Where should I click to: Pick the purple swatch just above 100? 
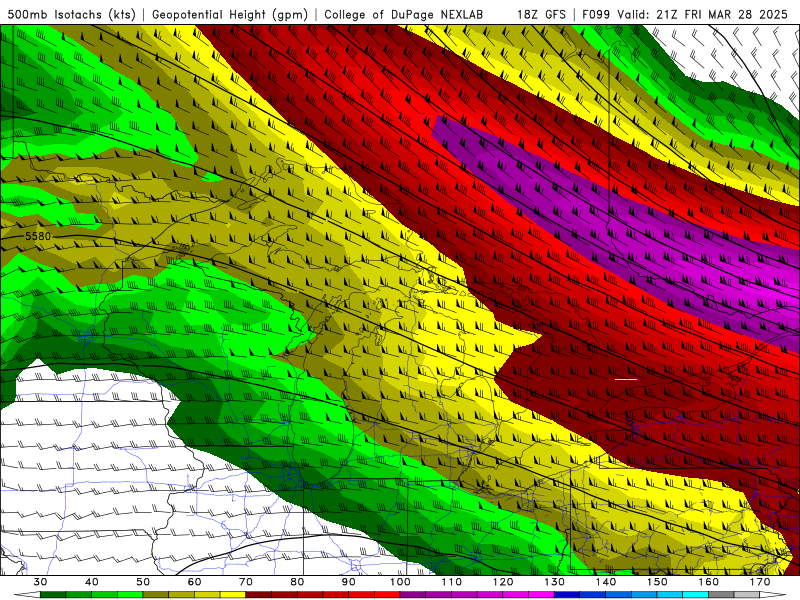(413, 595)
